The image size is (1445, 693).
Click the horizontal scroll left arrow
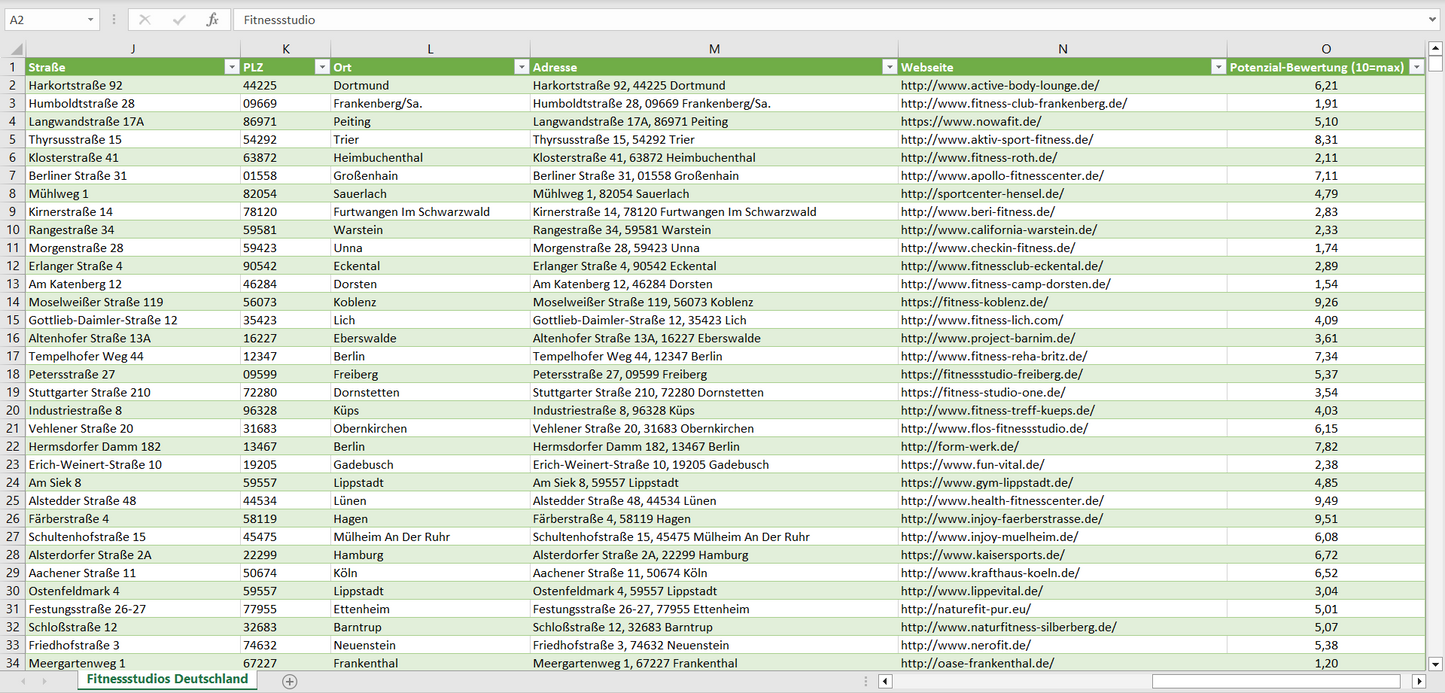[885, 681]
